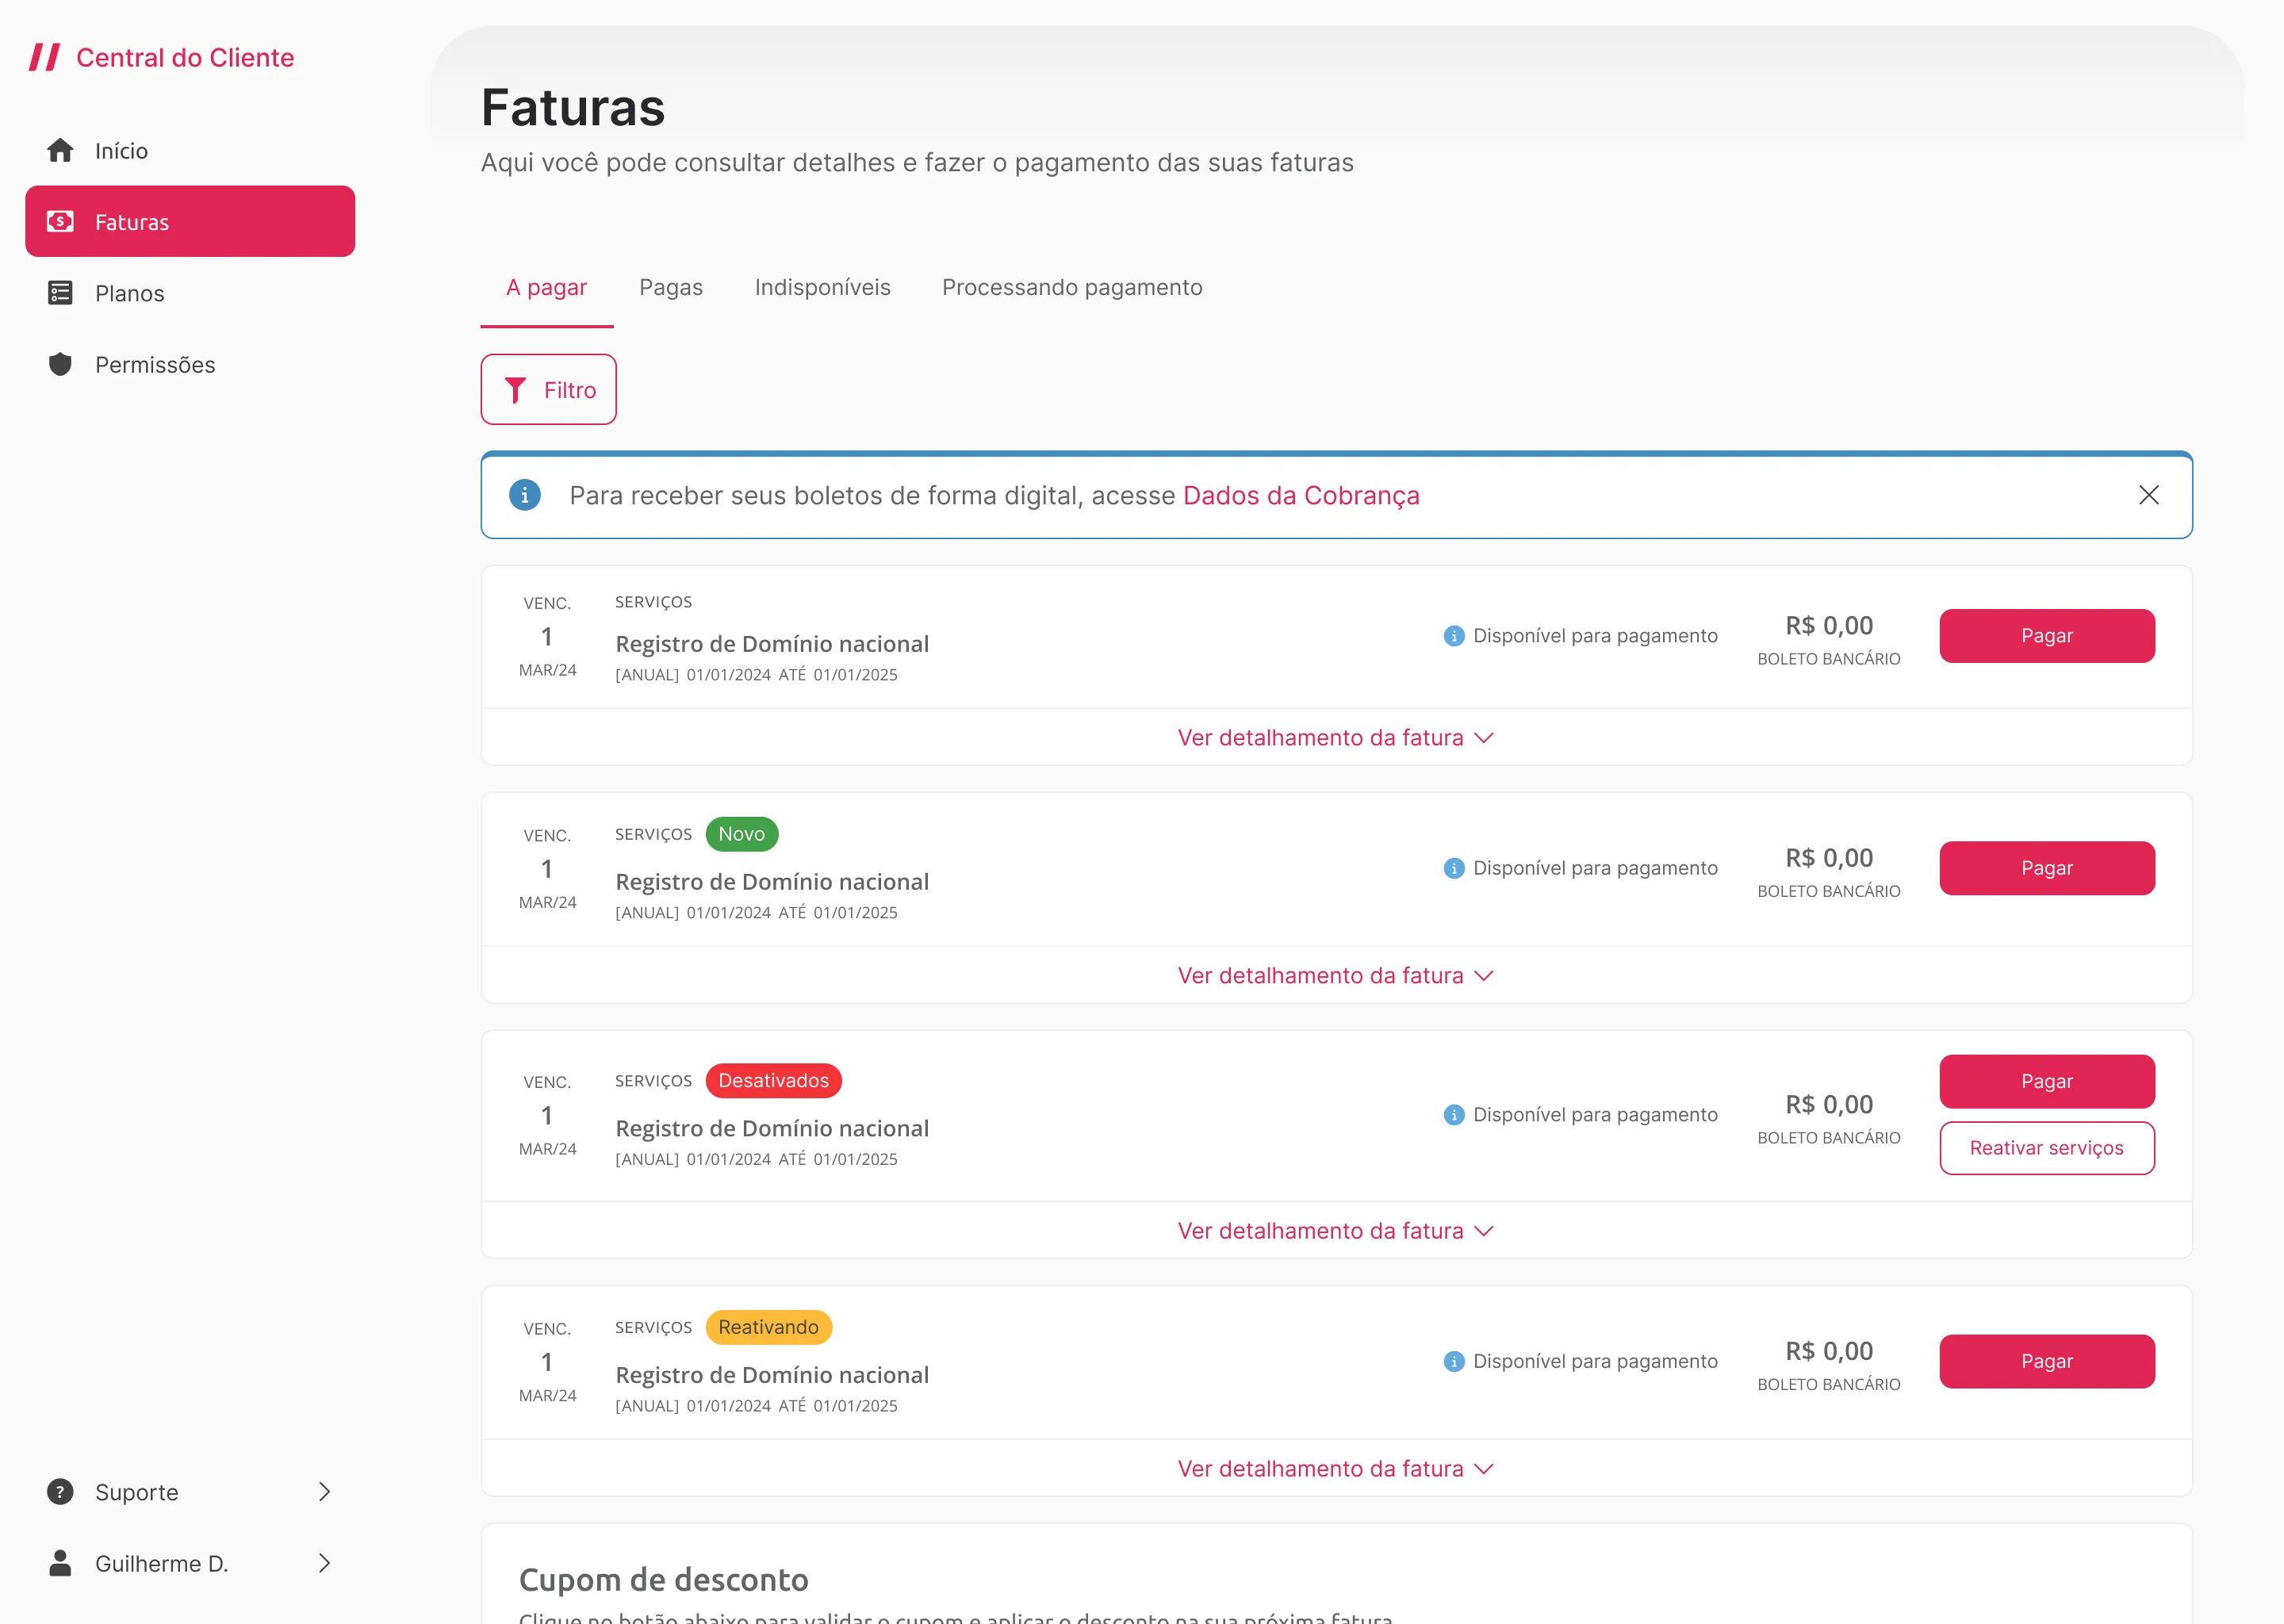Click the yellow Reativando badge

pos(769,1327)
